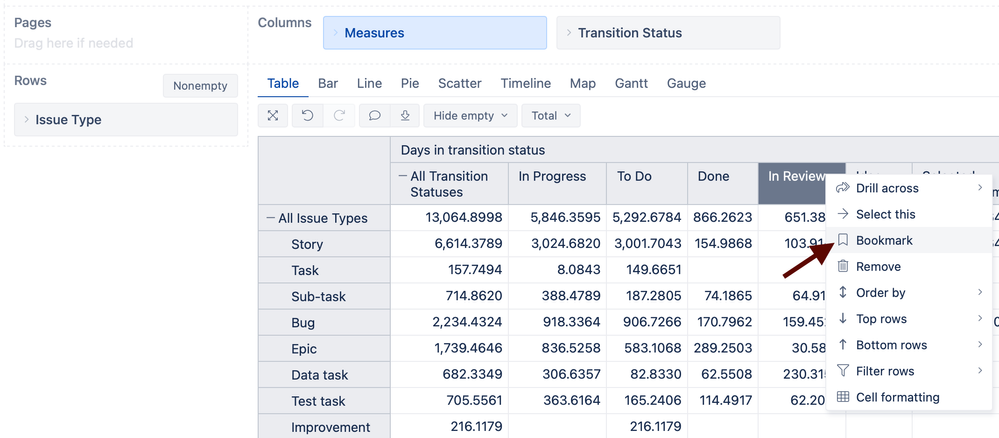The height and width of the screenshot is (438, 999).
Task: Click the Filter rows funnel icon
Action: pyautogui.click(x=843, y=371)
